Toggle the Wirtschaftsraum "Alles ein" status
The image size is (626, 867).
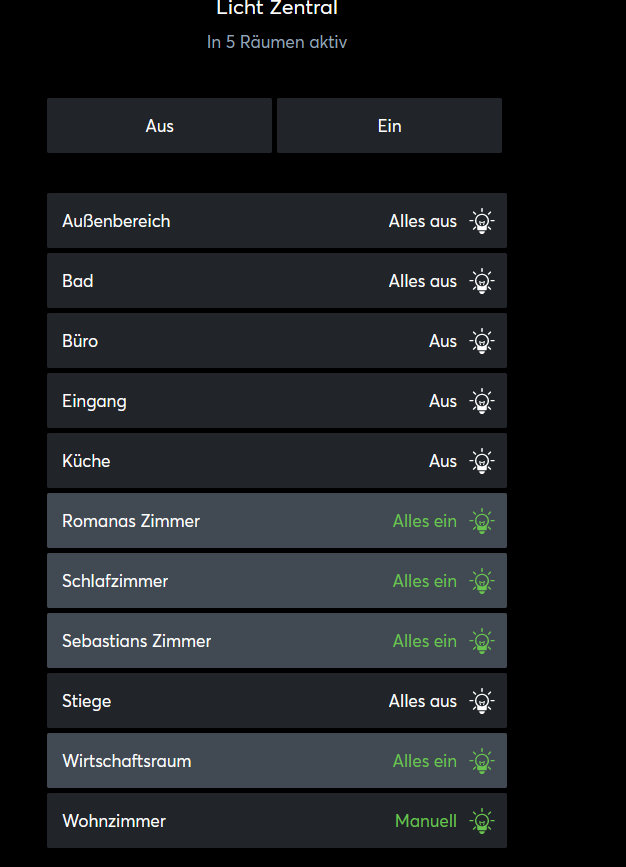424,761
